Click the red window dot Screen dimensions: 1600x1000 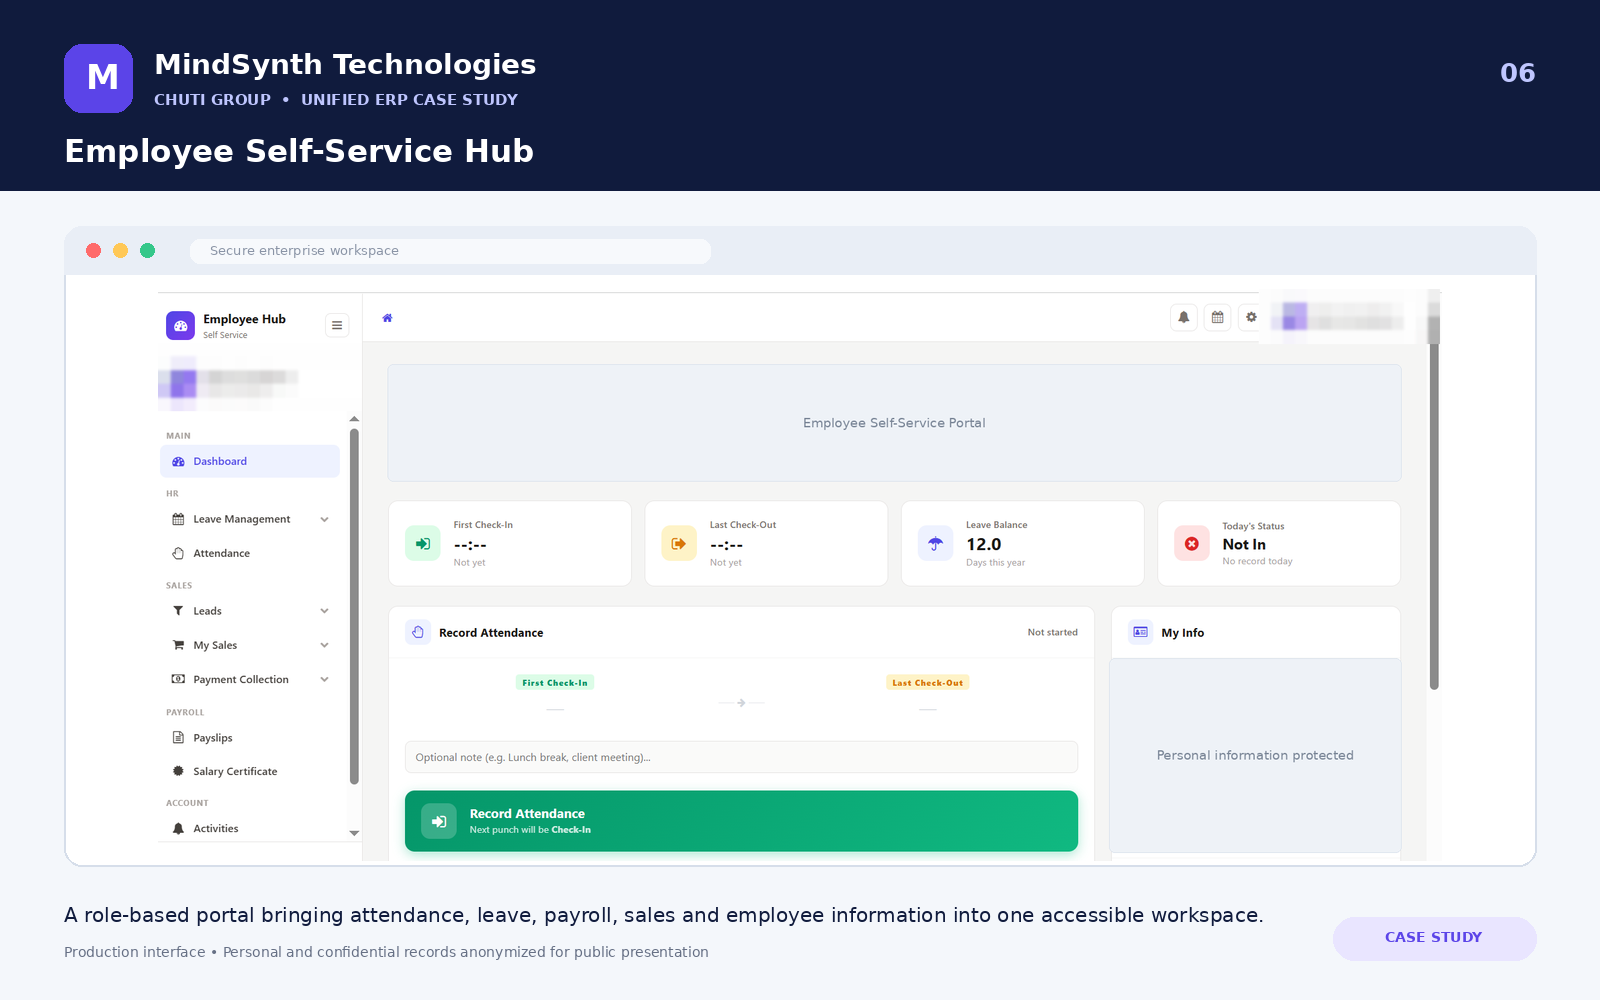tap(93, 251)
